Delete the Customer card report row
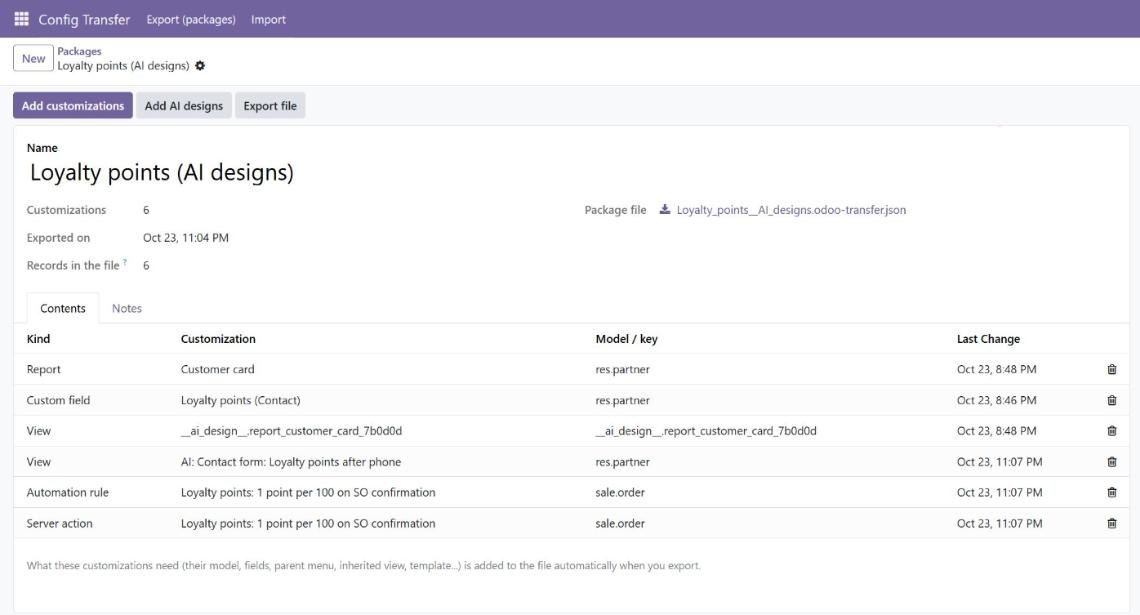 pyautogui.click(x=1112, y=369)
